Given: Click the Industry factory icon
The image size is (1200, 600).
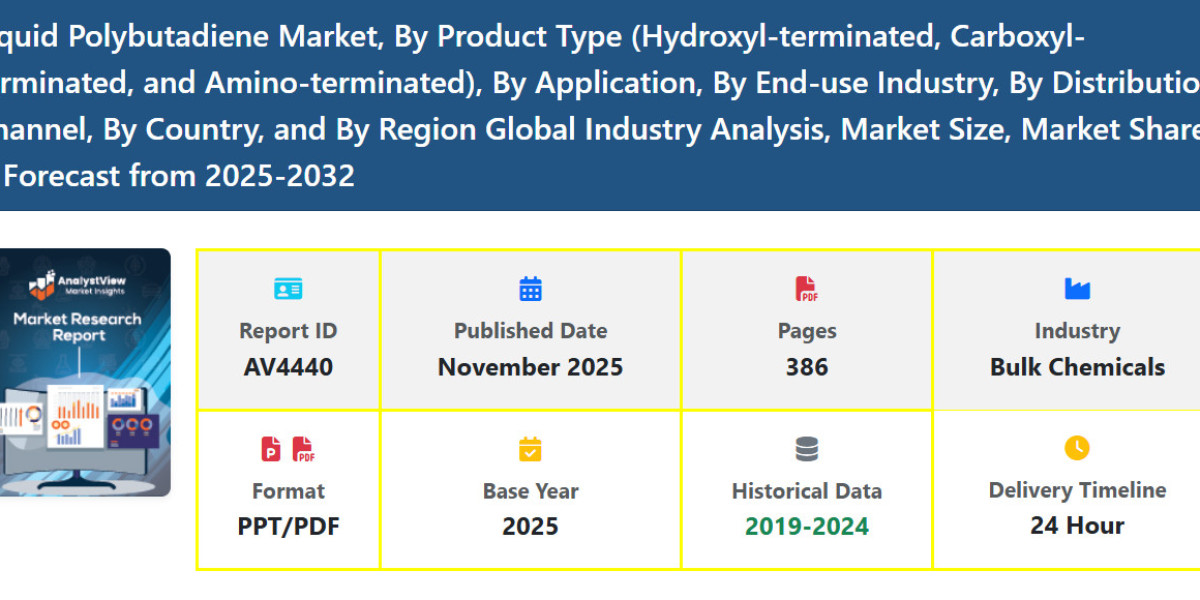Looking at the screenshot, I should pyautogui.click(x=1077, y=288).
